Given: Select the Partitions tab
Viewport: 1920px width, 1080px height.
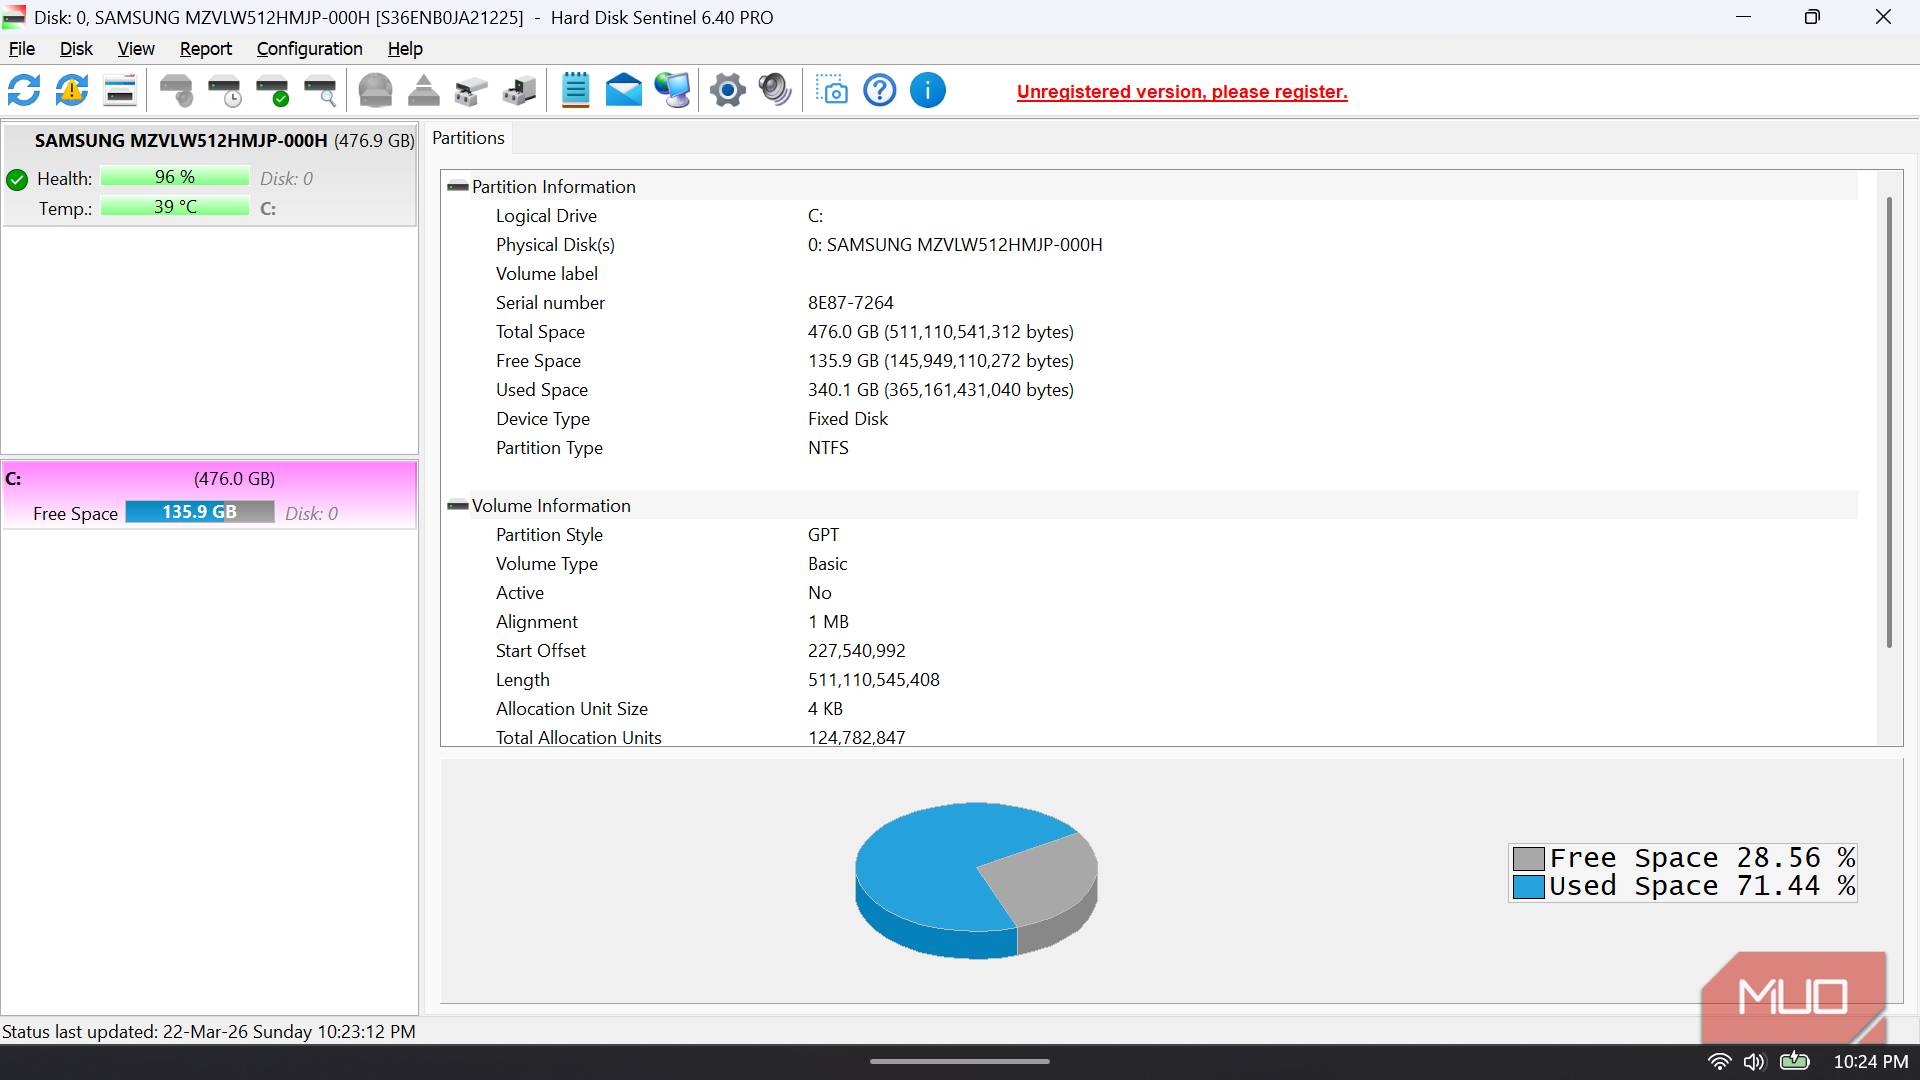Looking at the screenshot, I should 468,138.
